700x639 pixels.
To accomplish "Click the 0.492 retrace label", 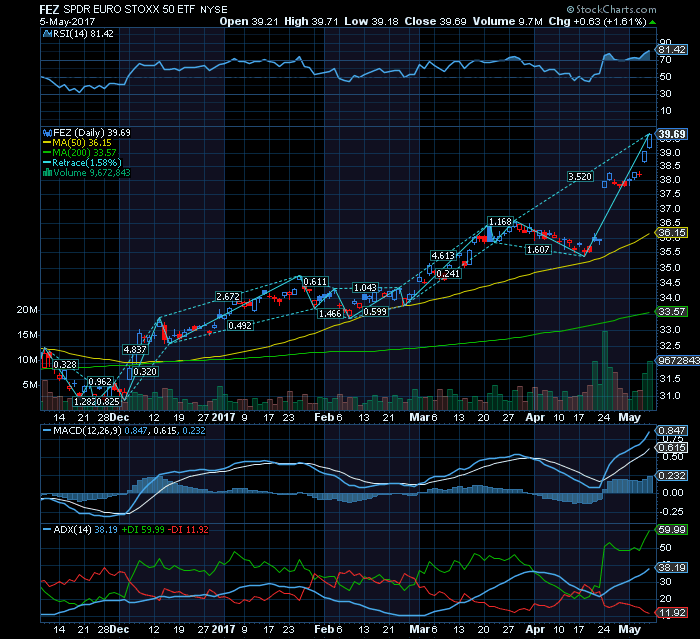I will [240, 326].
